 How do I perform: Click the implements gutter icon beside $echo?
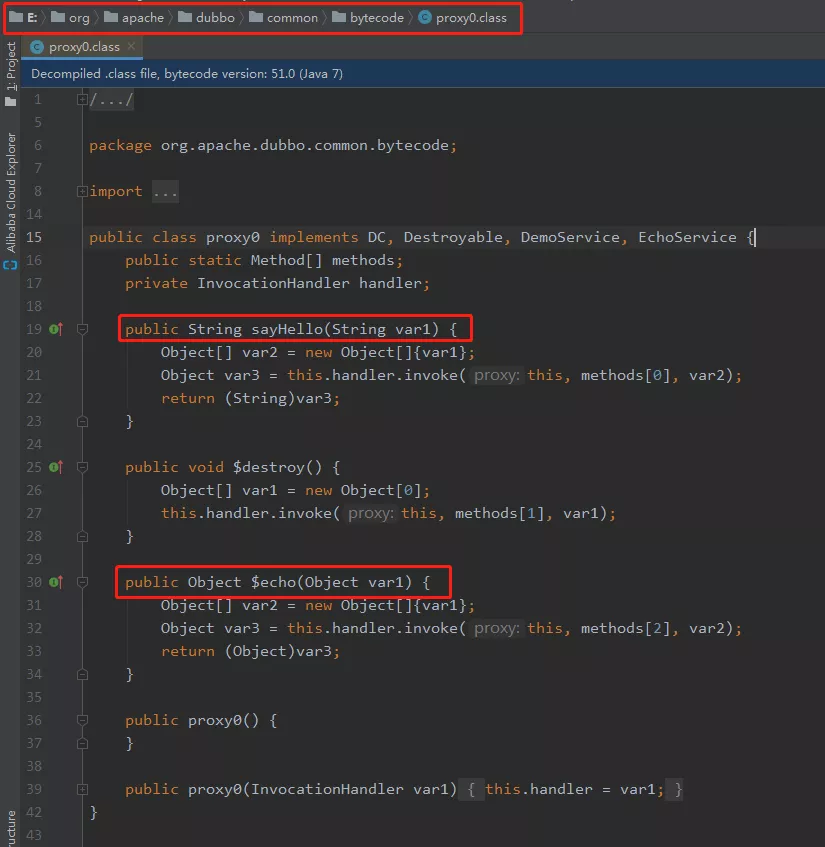[56, 582]
